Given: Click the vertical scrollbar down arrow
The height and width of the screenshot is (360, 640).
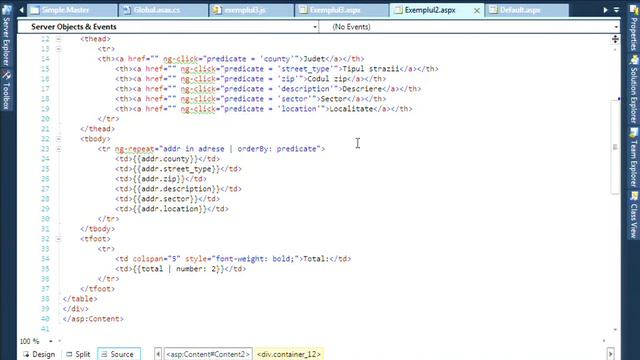Looking at the screenshot, I should (x=615, y=330).
